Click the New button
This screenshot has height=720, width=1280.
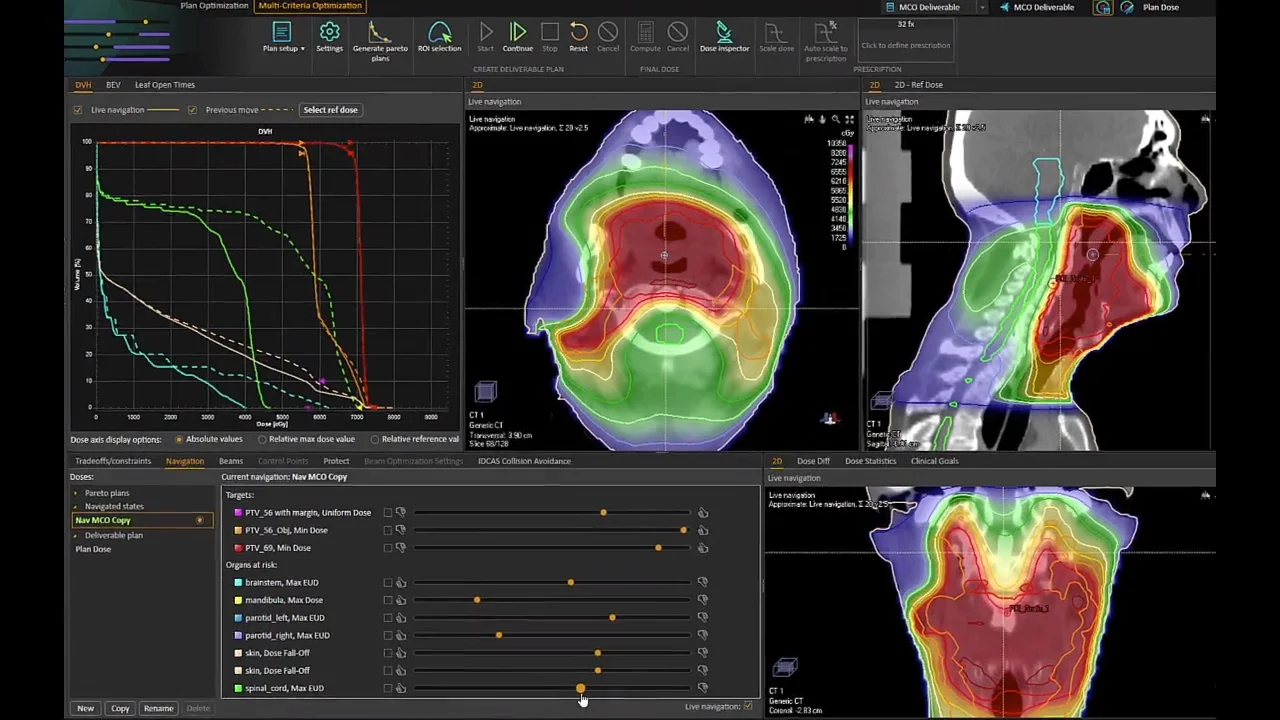pos(86,708)
